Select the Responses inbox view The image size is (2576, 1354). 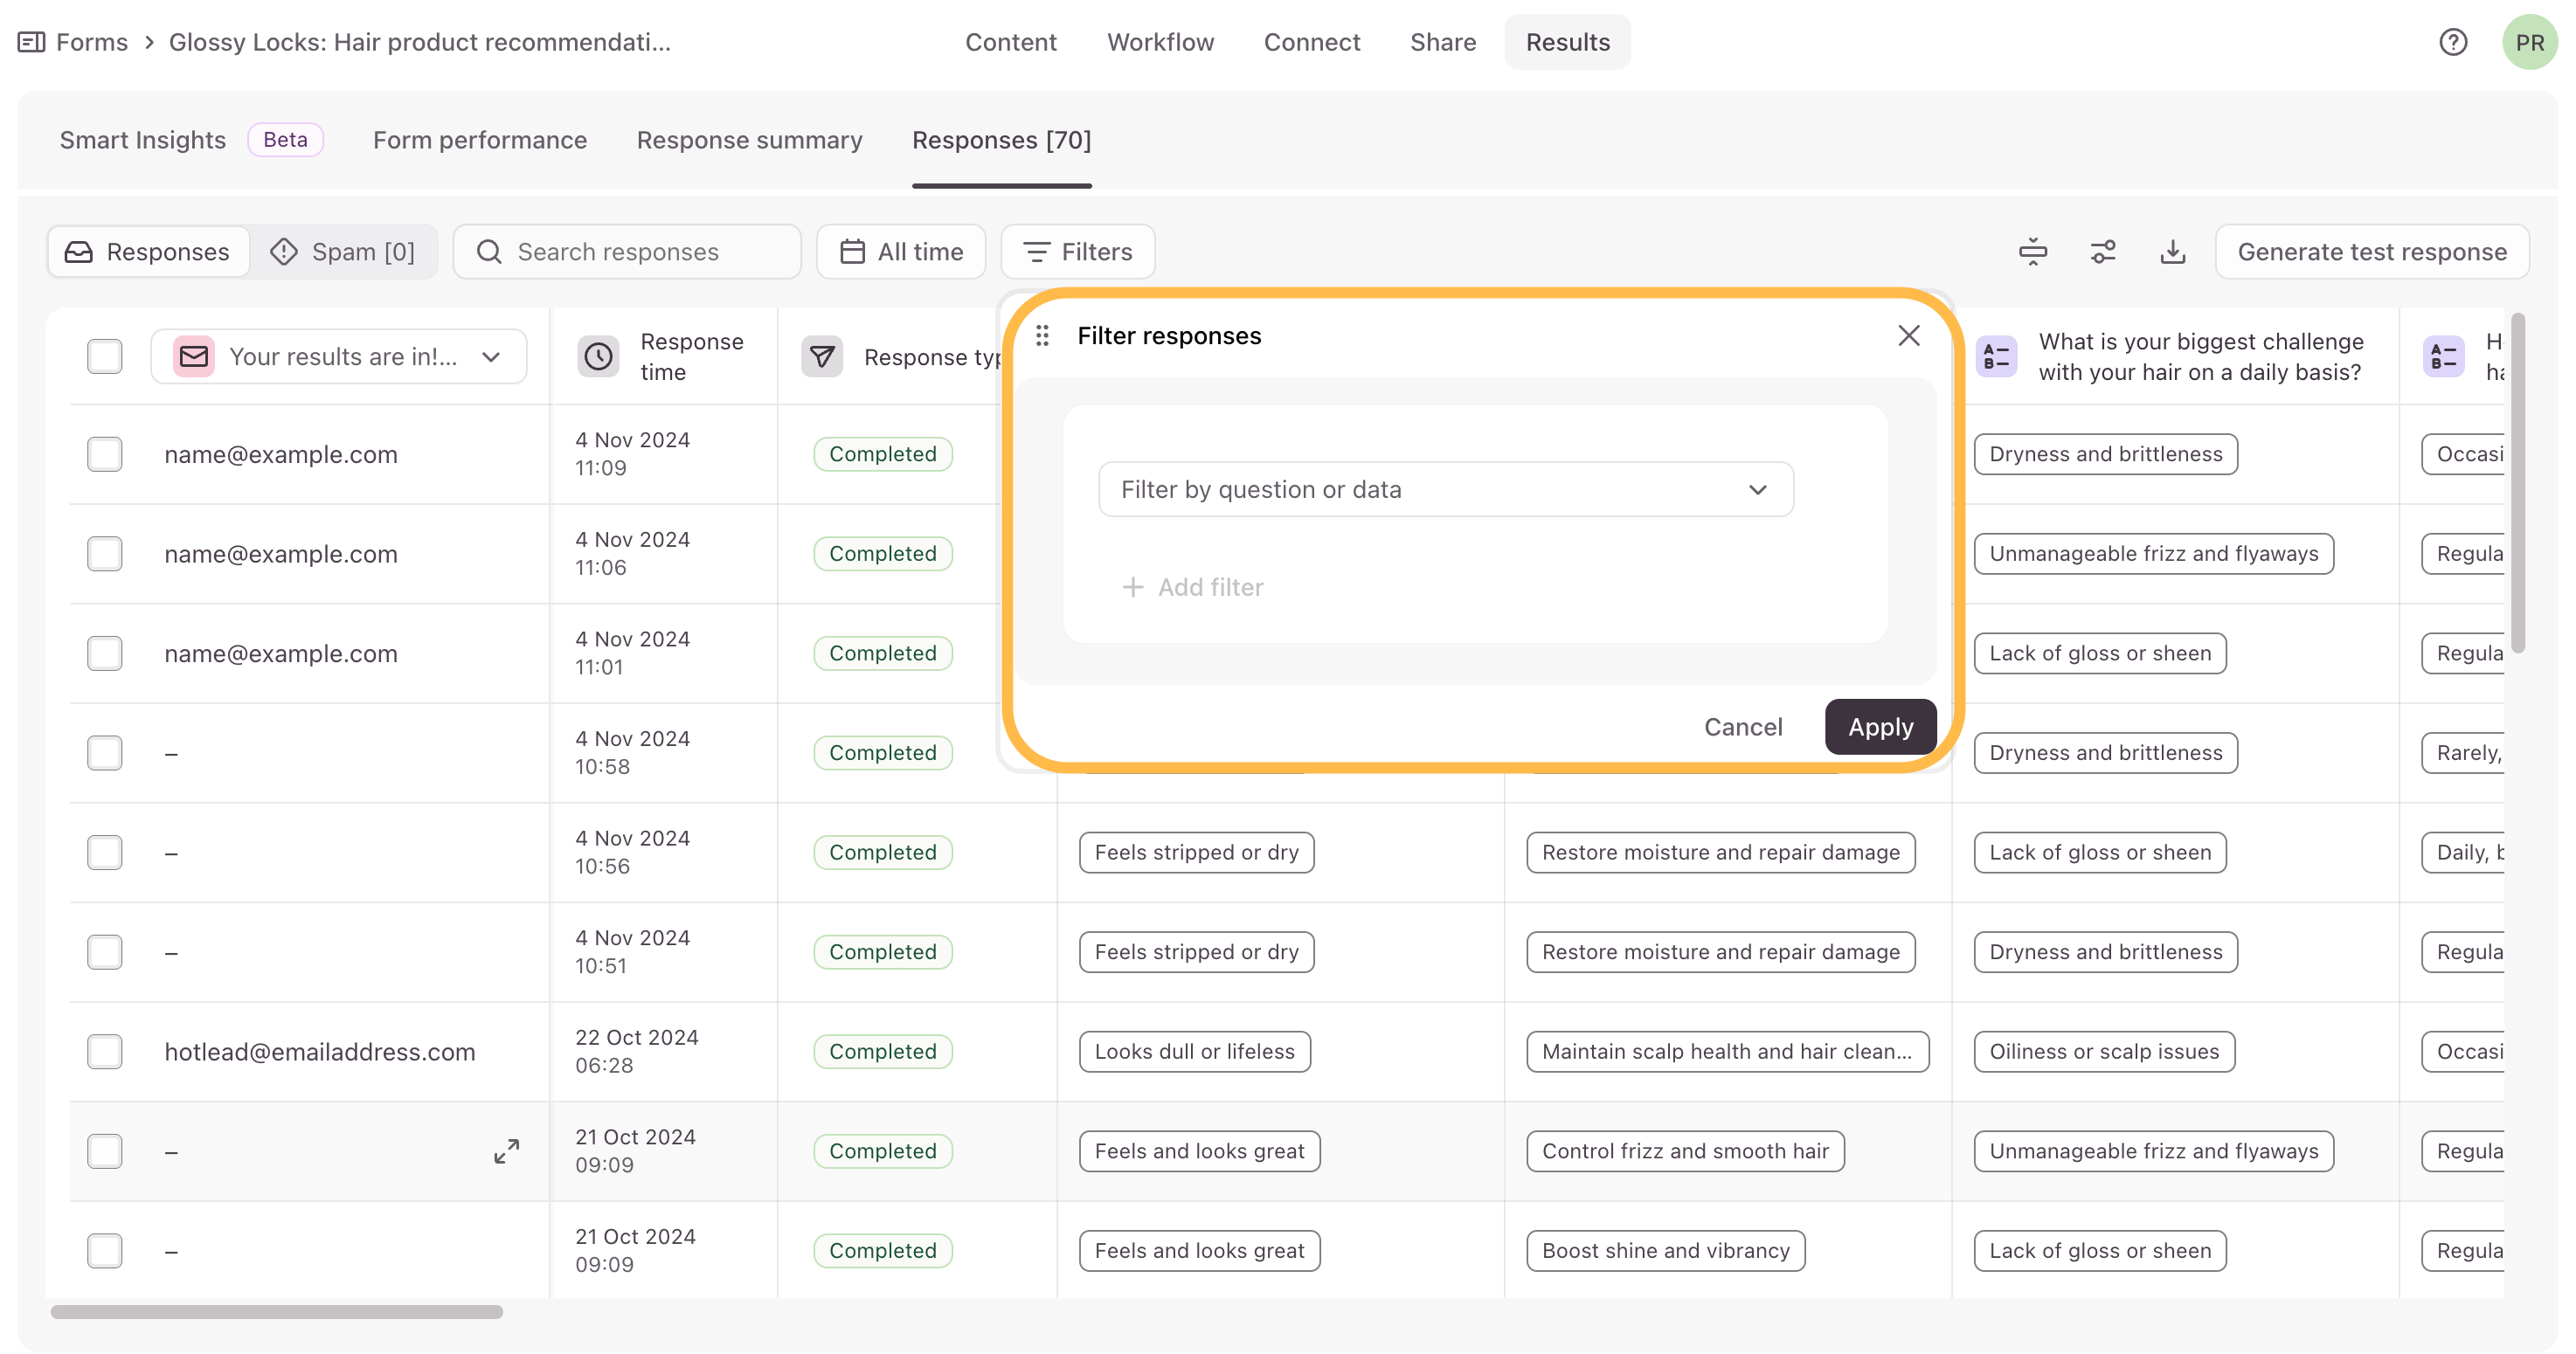click(x=148, y=252)
